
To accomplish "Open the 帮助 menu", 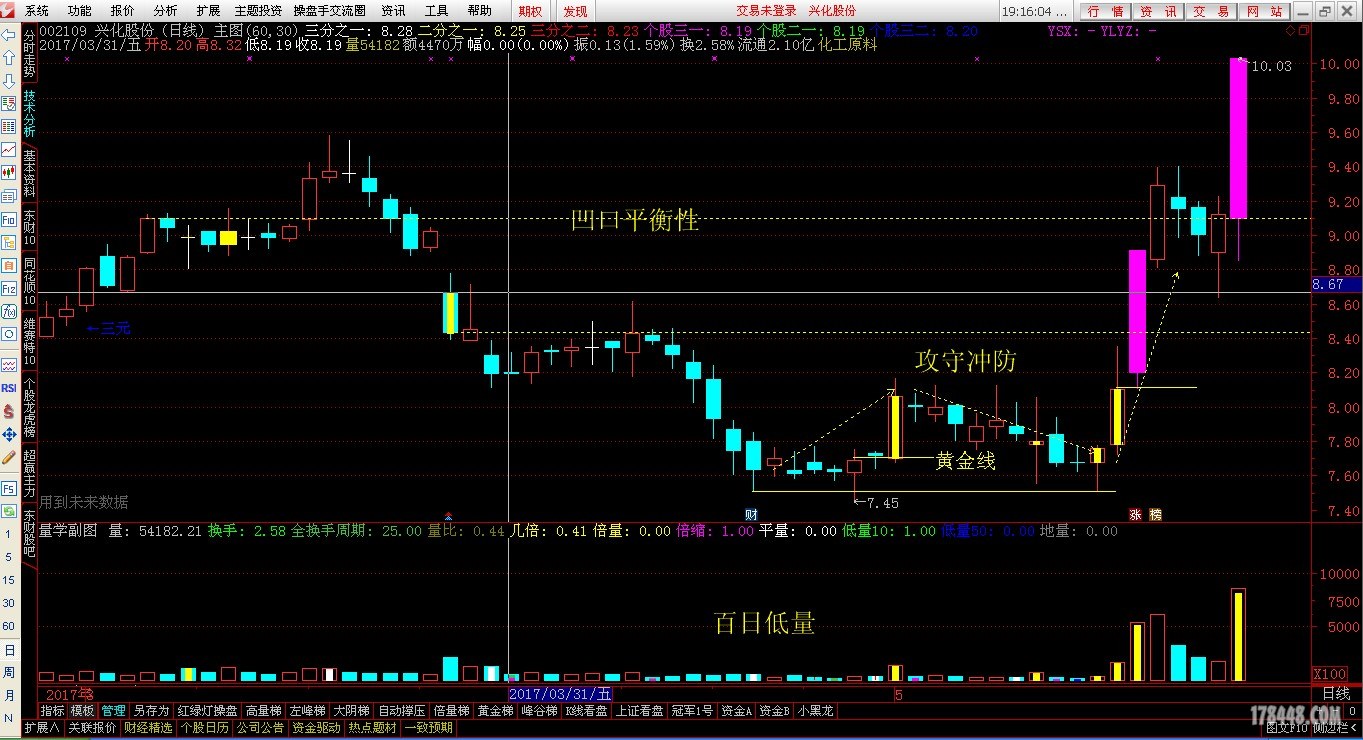I will pos(479,11).
